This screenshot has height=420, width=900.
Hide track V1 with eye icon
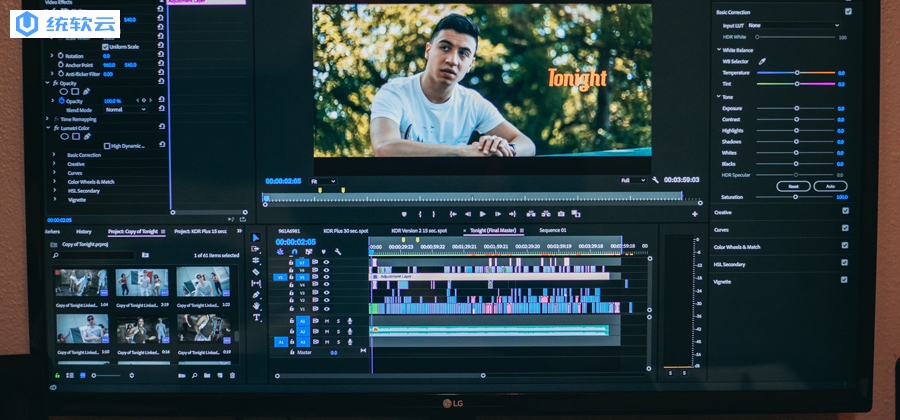click(x=326, y=309)
